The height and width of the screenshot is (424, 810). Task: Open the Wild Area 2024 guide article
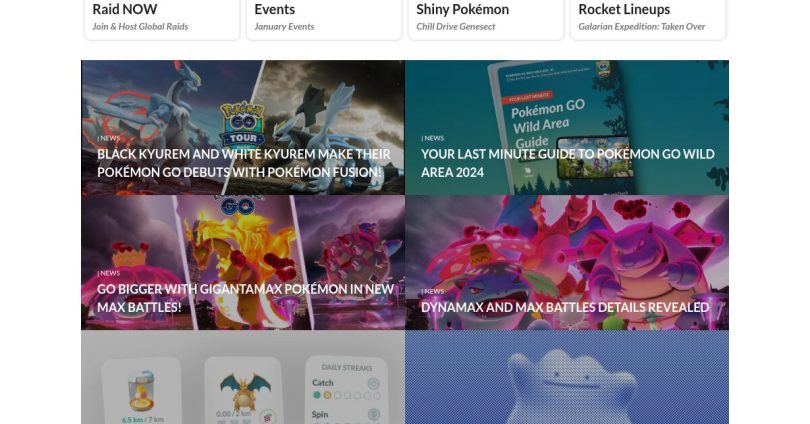point(567,128)
